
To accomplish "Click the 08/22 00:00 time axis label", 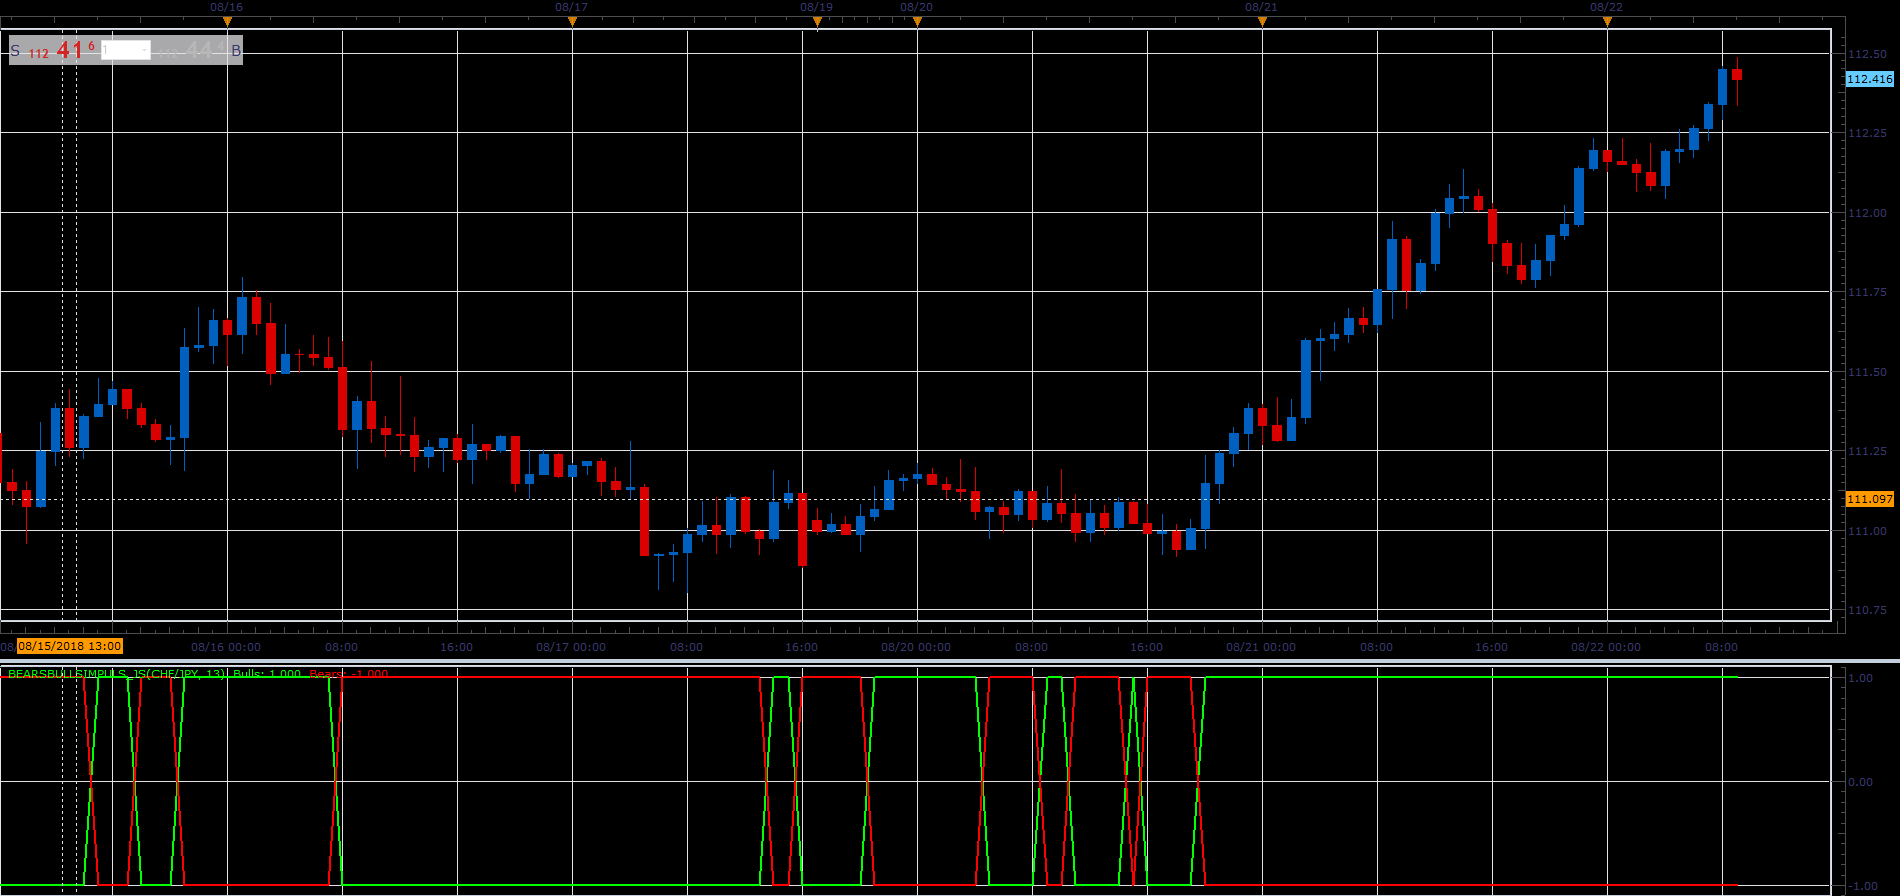I will point(1606,647).
